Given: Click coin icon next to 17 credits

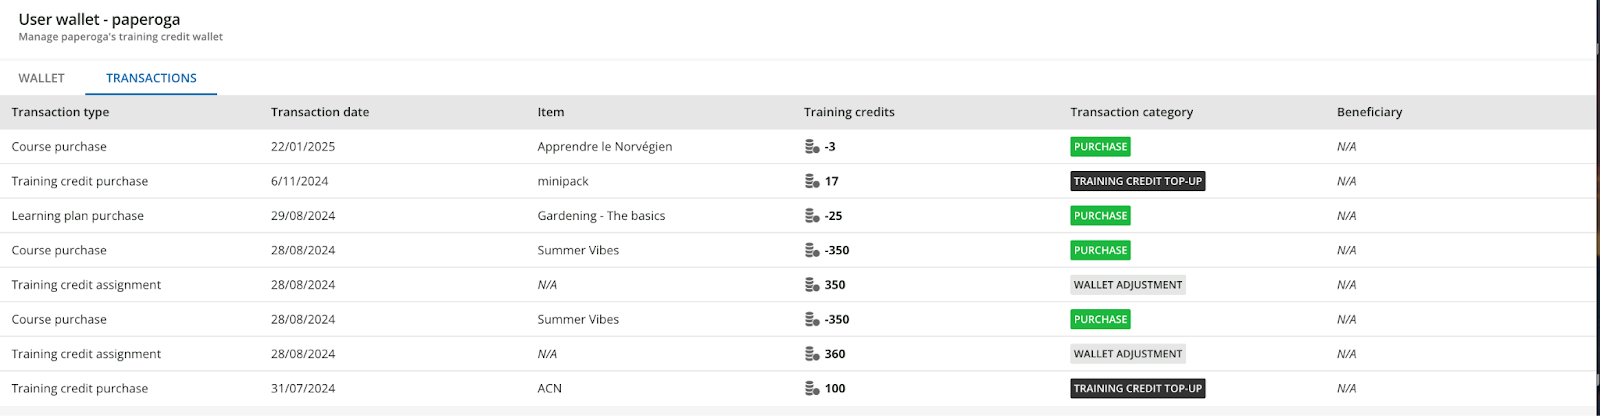Looking at the screenshot, I should pyautogui.click(x=812, y=182).
